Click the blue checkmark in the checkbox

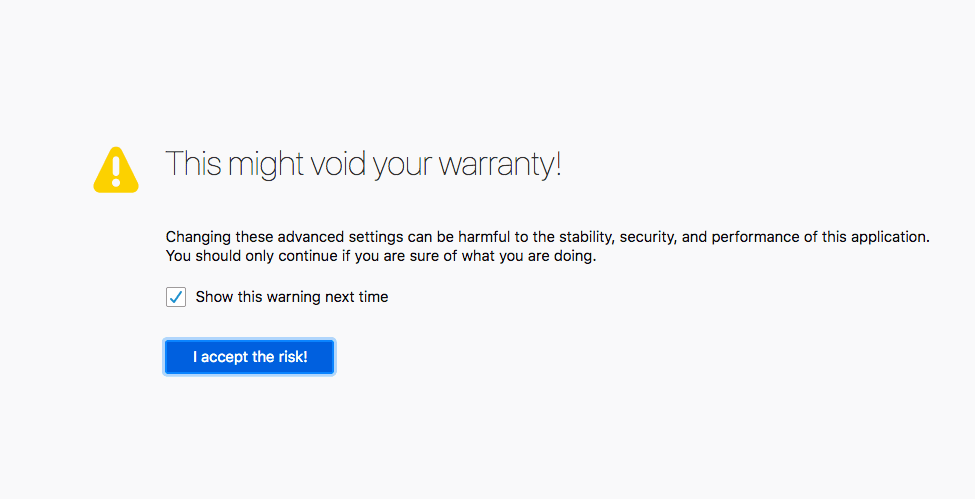[177, 297]
